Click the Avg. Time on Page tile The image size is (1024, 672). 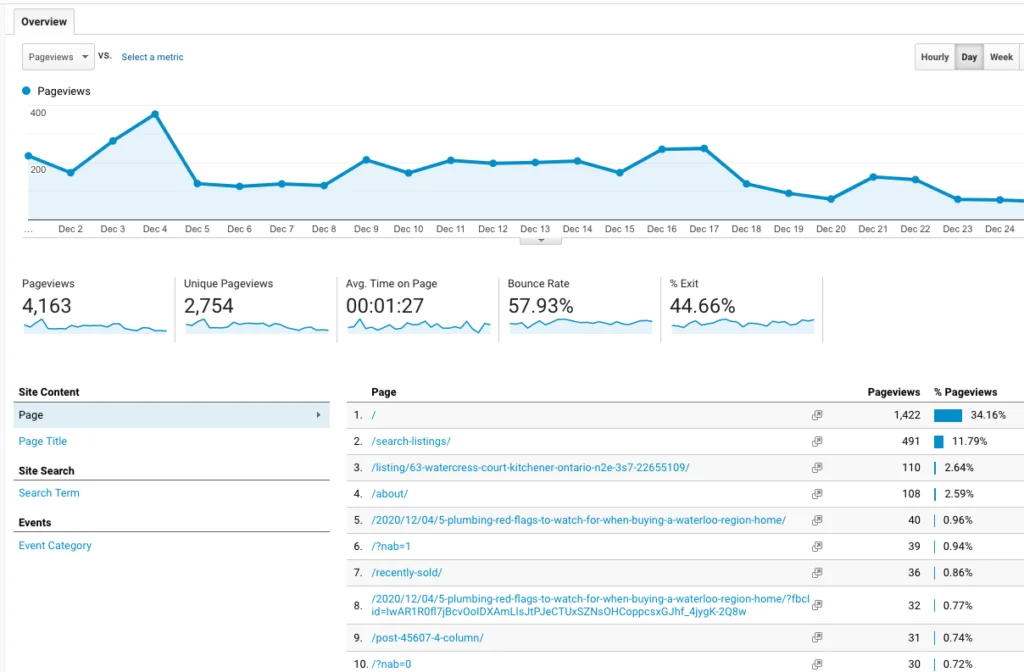pos(418,308)
